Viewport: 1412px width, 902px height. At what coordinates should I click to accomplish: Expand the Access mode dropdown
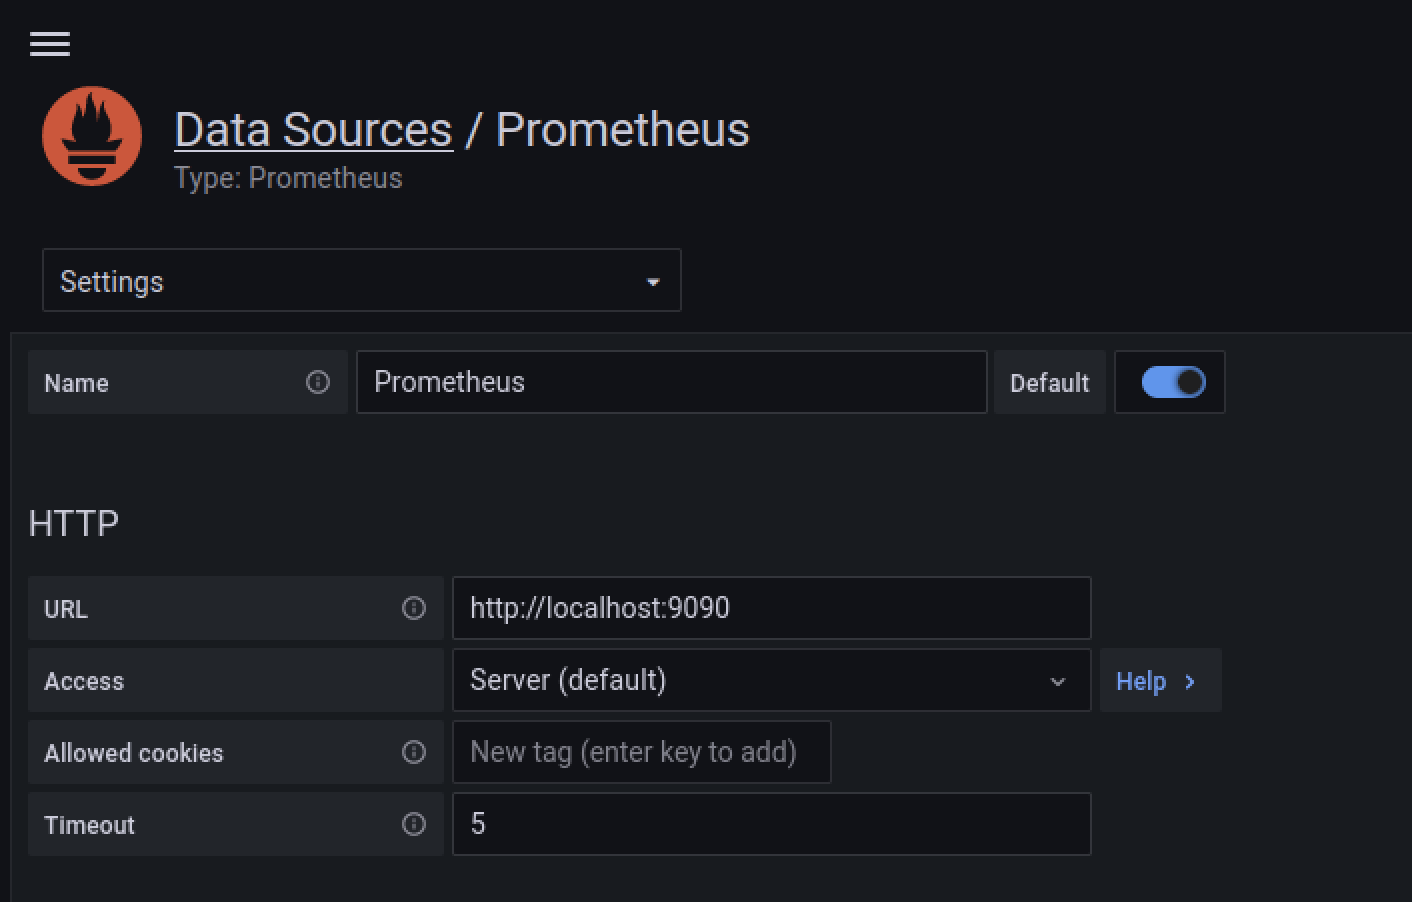(x=770, y=680)
